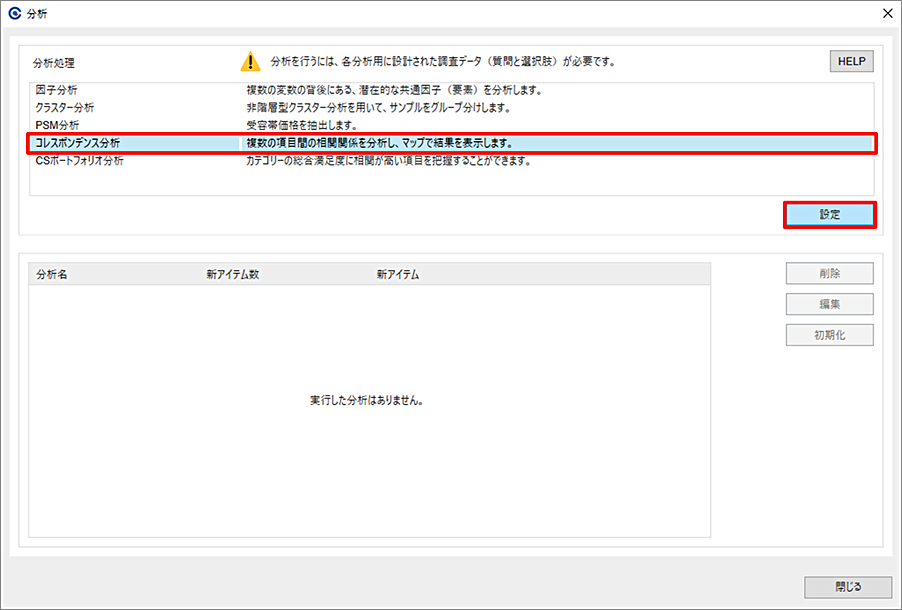Open the HELP button

coord(851,62)
